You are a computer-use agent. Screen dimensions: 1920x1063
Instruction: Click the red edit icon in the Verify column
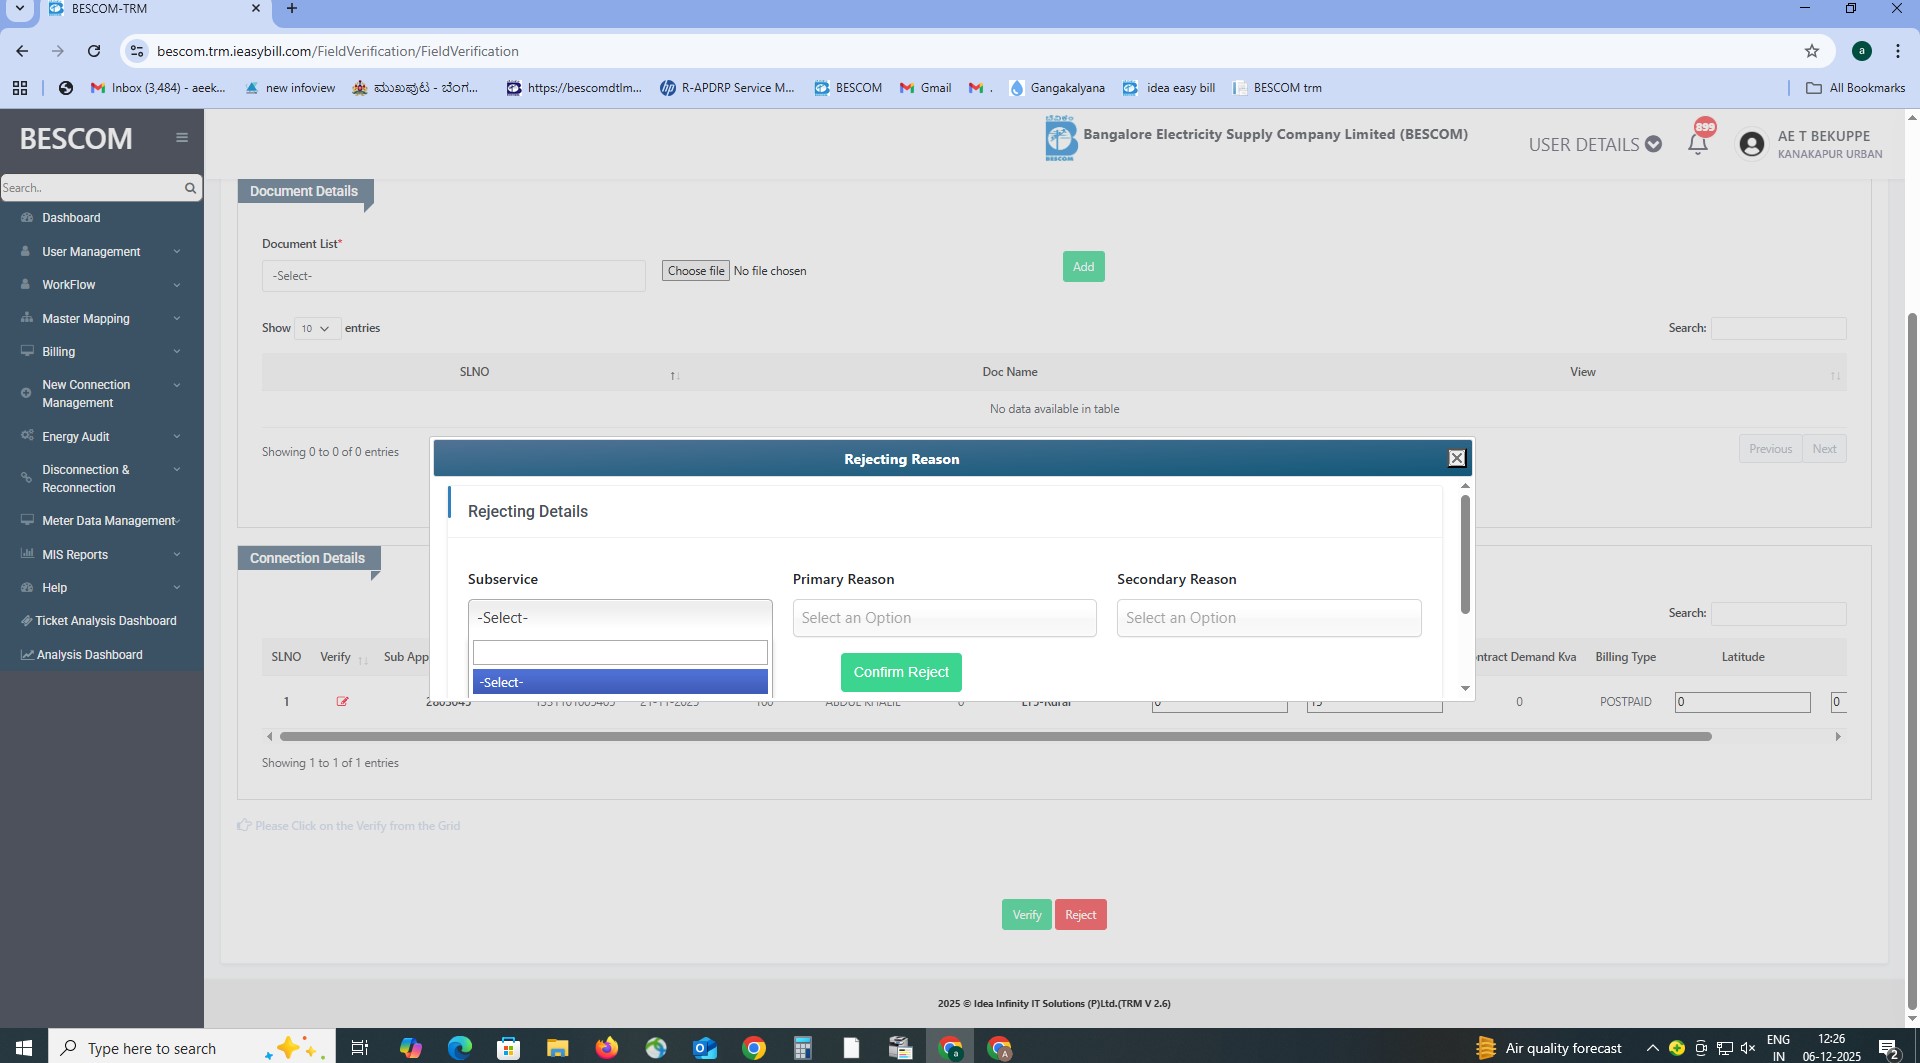pos(343,702)
